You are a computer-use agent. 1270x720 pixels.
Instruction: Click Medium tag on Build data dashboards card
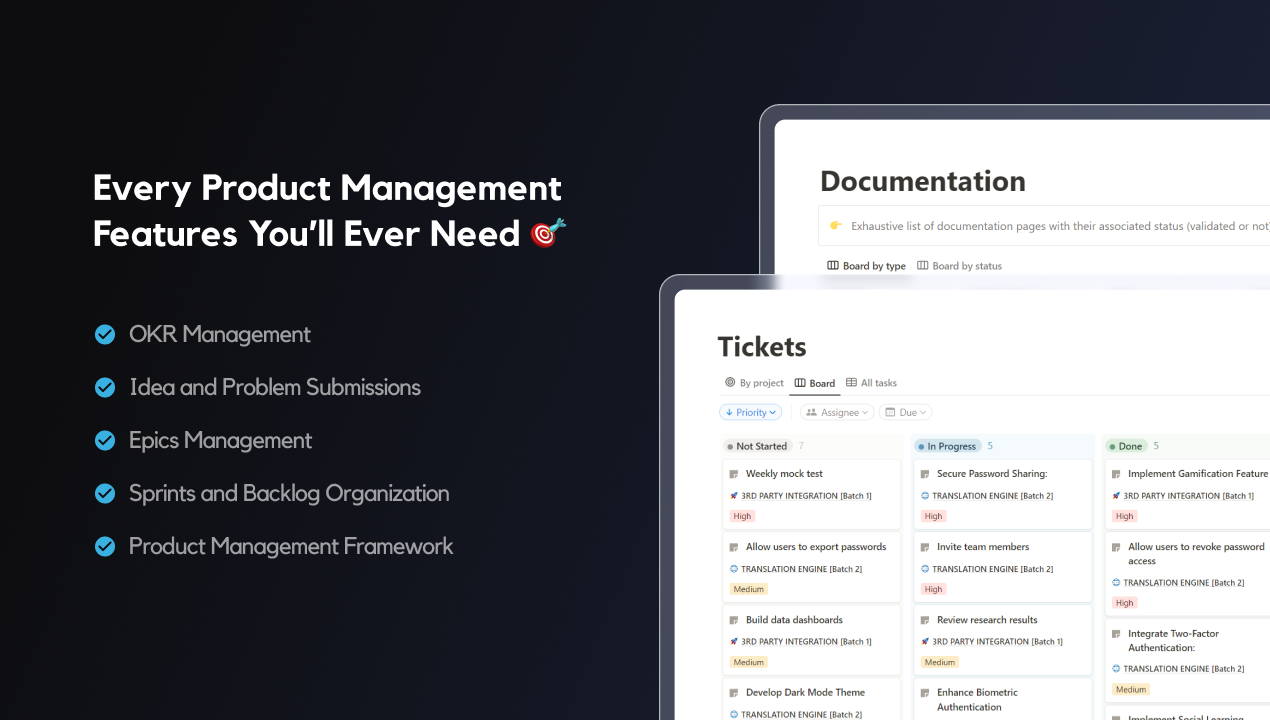pos(748,662)
